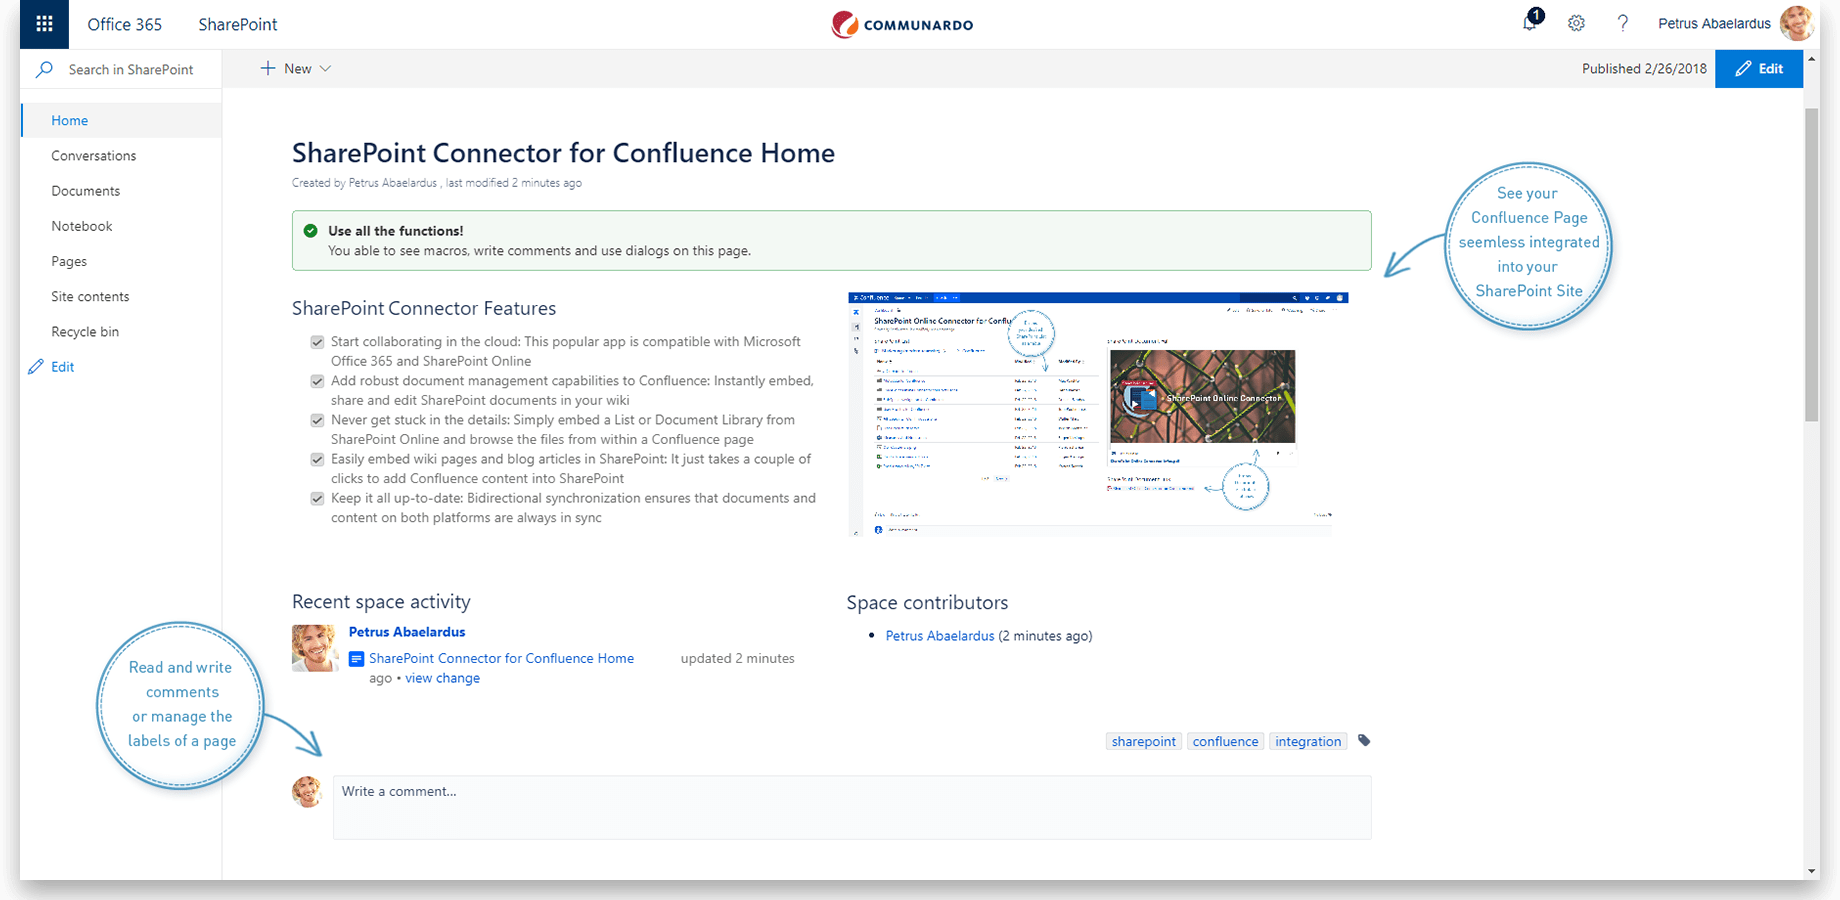Viewport: 1840px width, 900px height.
Task: Open the settings gear
Action: pos(1576,23)
